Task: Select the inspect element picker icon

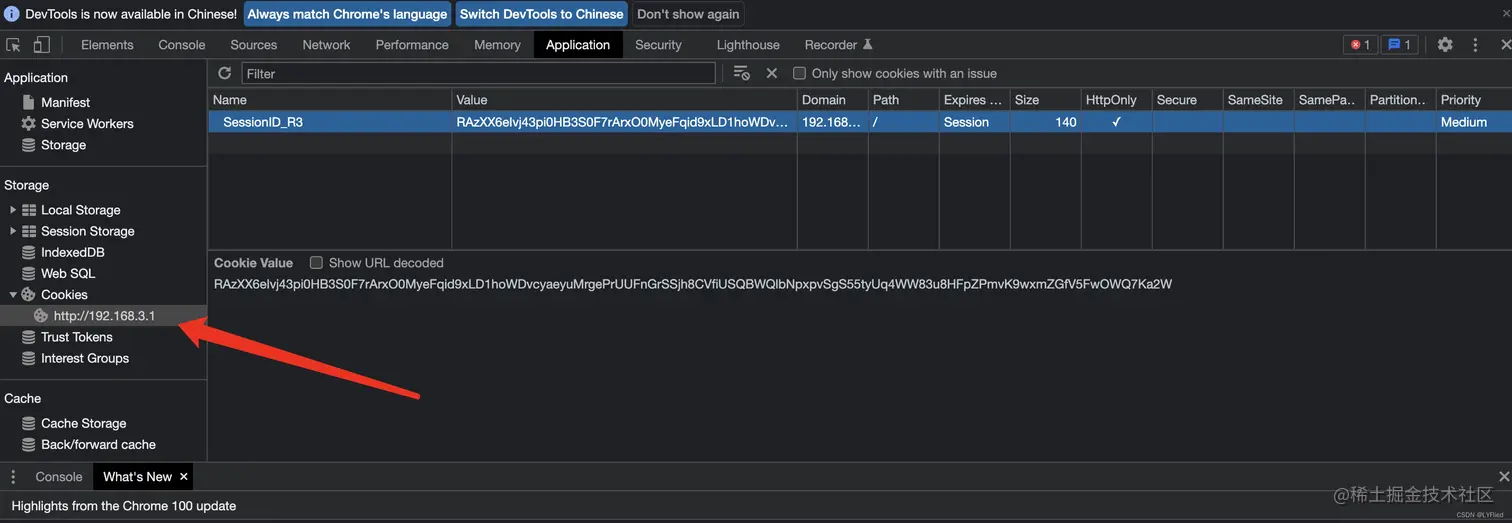Action: coord(14,45)
